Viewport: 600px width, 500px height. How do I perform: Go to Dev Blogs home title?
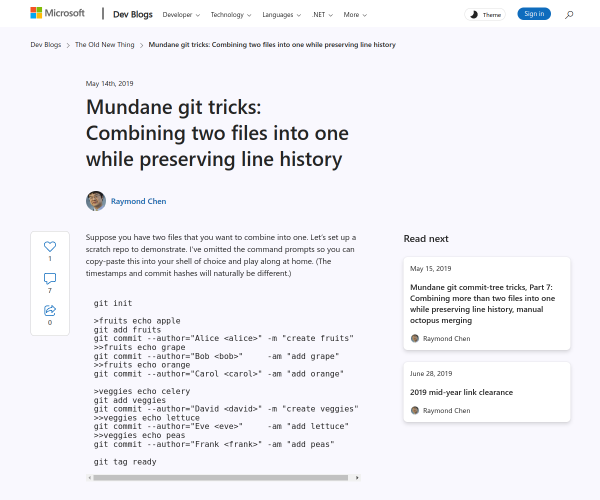(133, 15)
